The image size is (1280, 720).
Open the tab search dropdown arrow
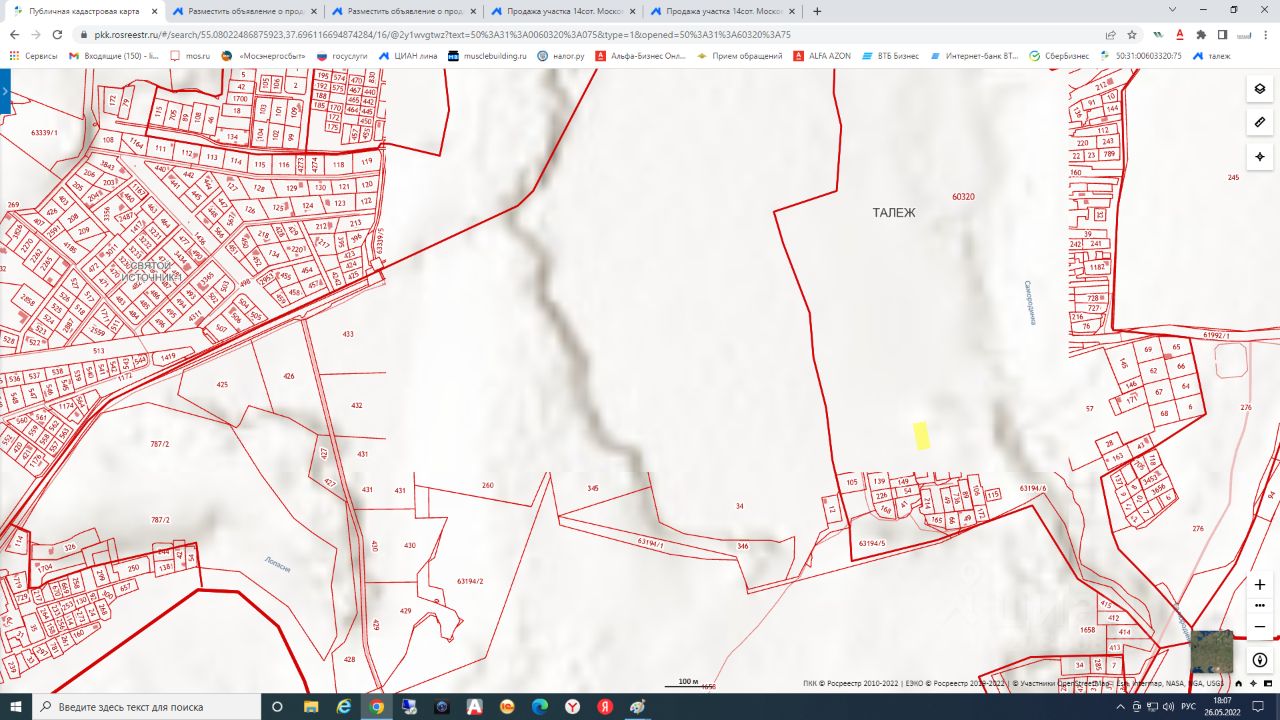tap(1172, 10)
